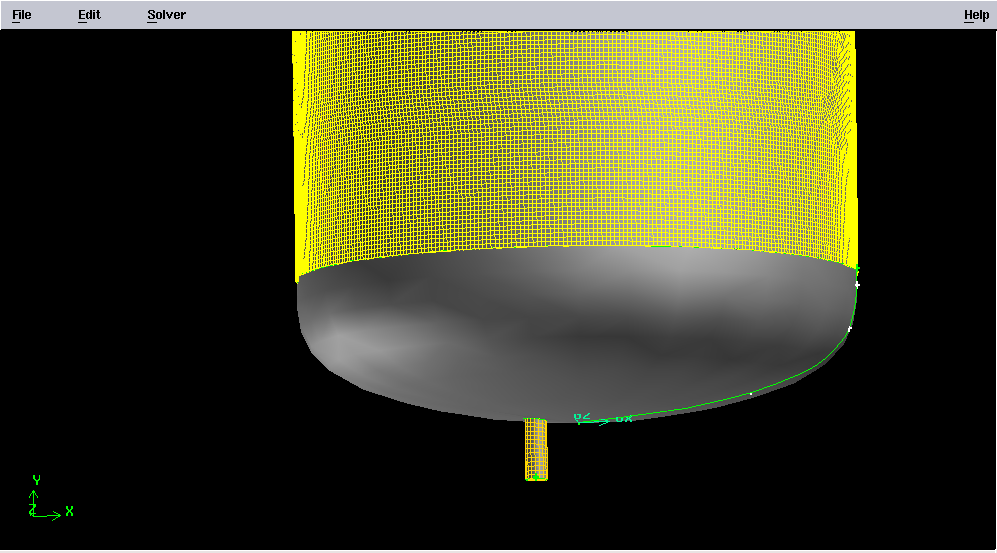Click the local X axis label near the dish bottom

(623, 417)
